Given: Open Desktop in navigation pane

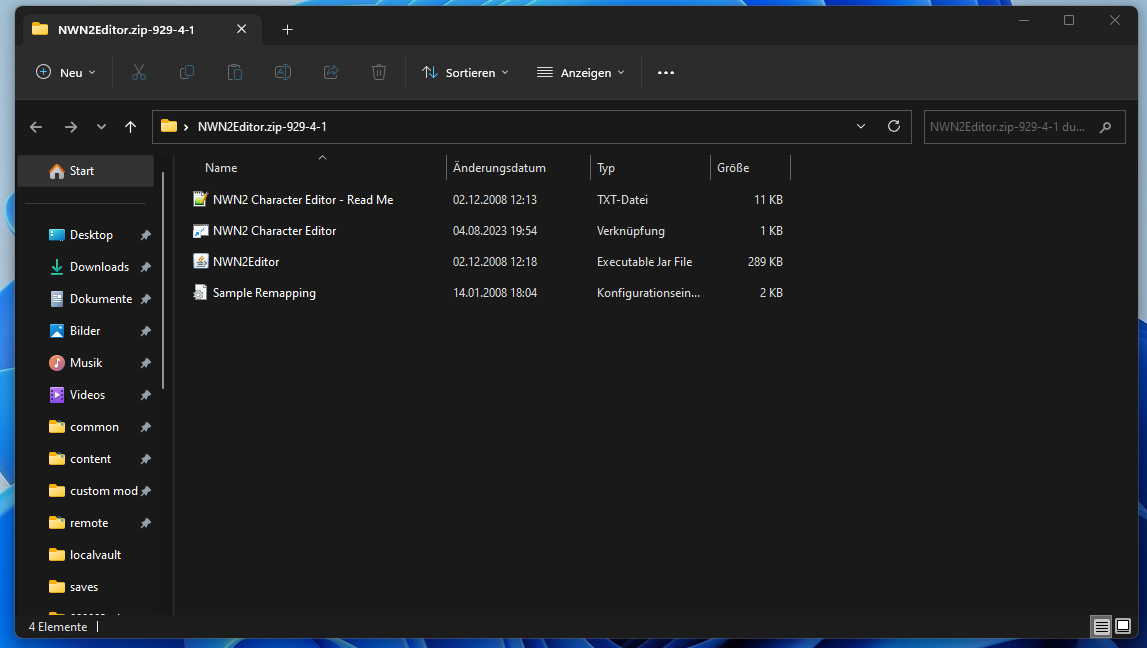Looking at the screenshot, I should pos(91,235).
